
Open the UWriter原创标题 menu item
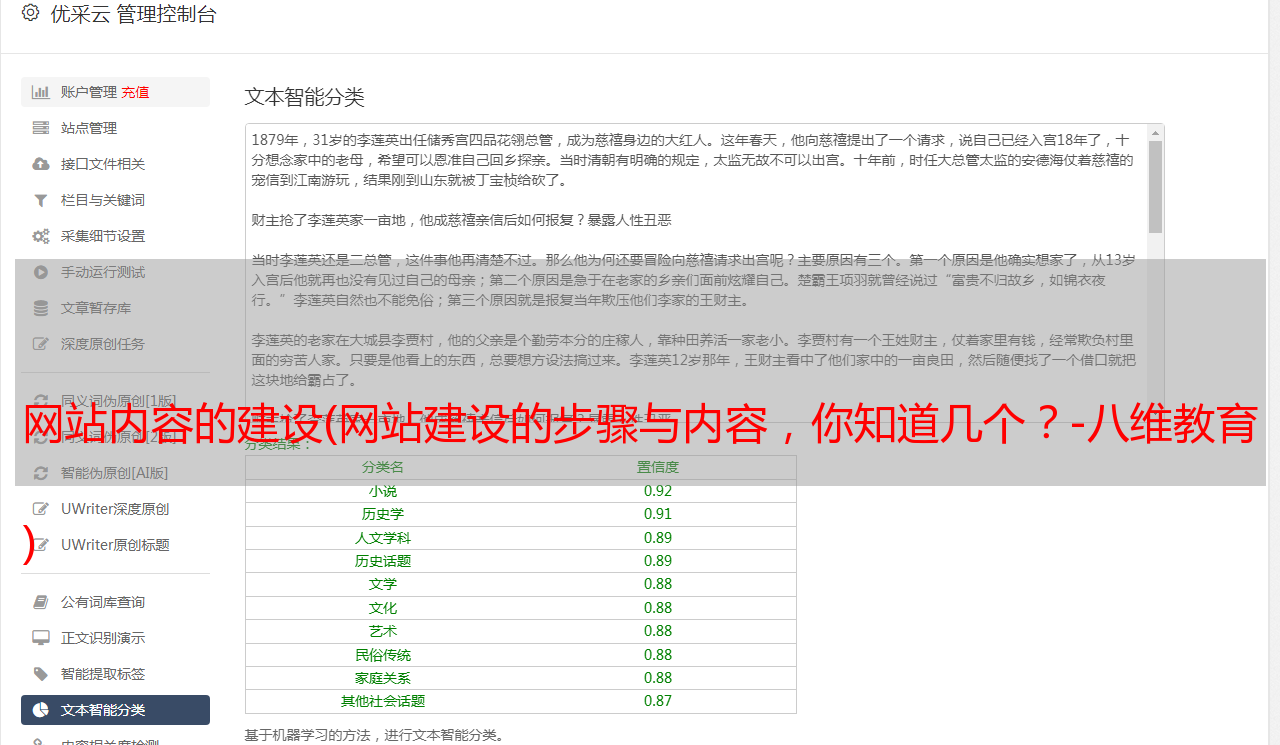point(115,545)
